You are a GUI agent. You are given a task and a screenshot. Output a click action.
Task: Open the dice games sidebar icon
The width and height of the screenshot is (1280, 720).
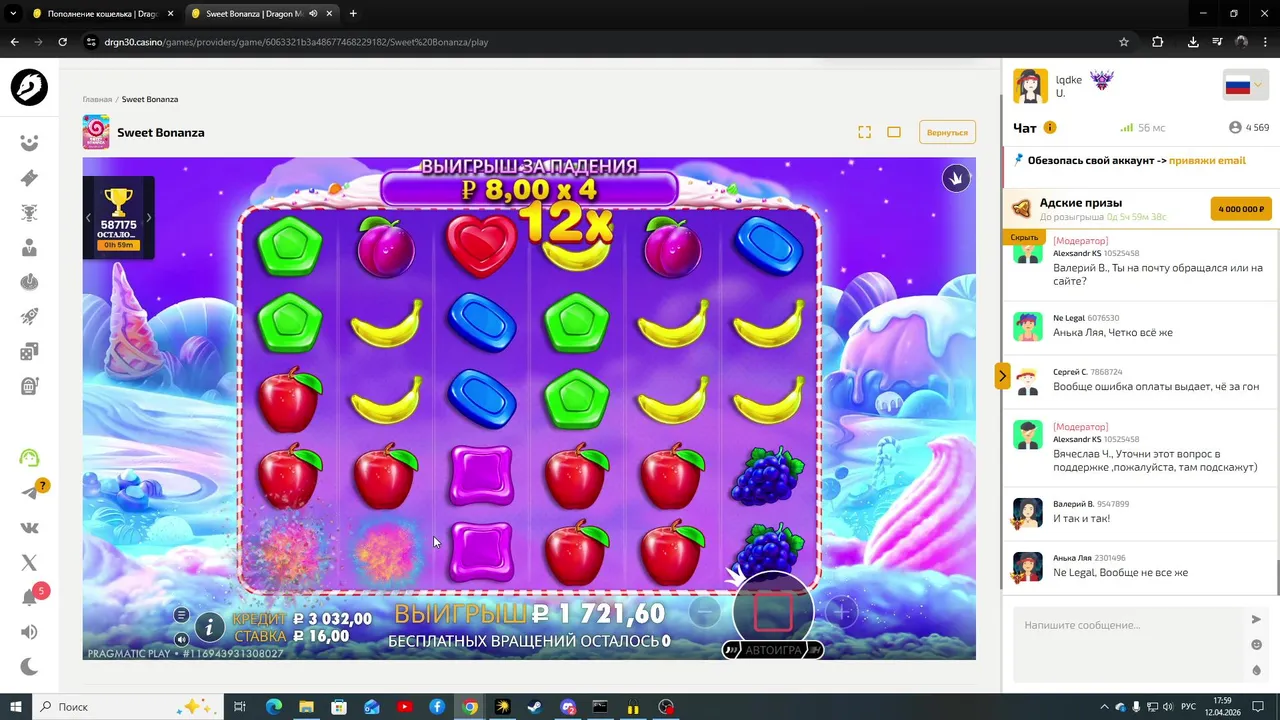pos(29,351)
